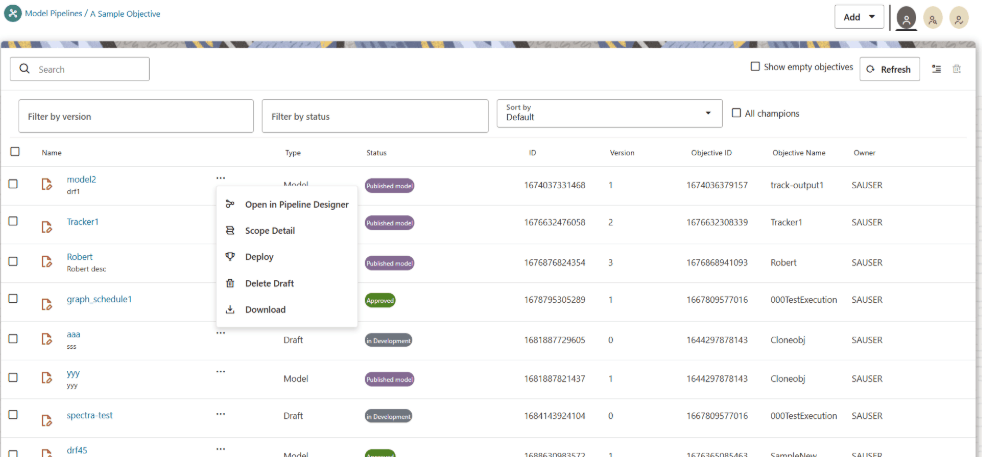Select the Robert row checkbox

13,260
